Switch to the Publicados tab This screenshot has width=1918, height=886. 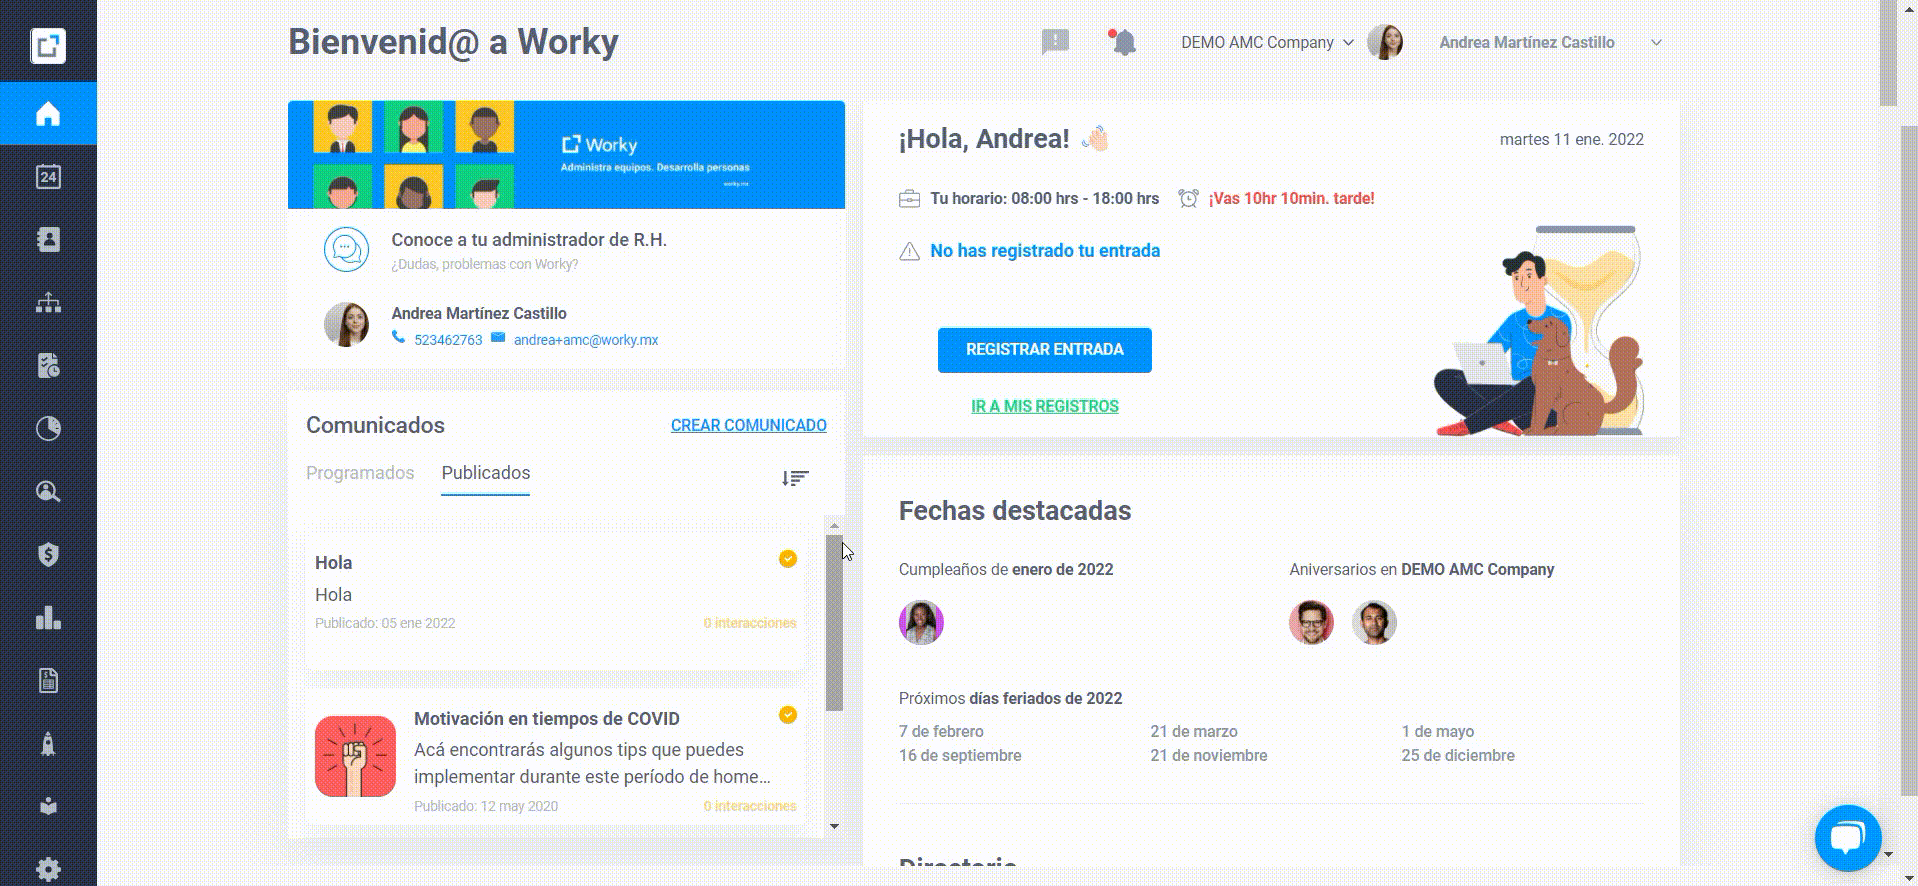pyautogui.click(x=486, y=473)
